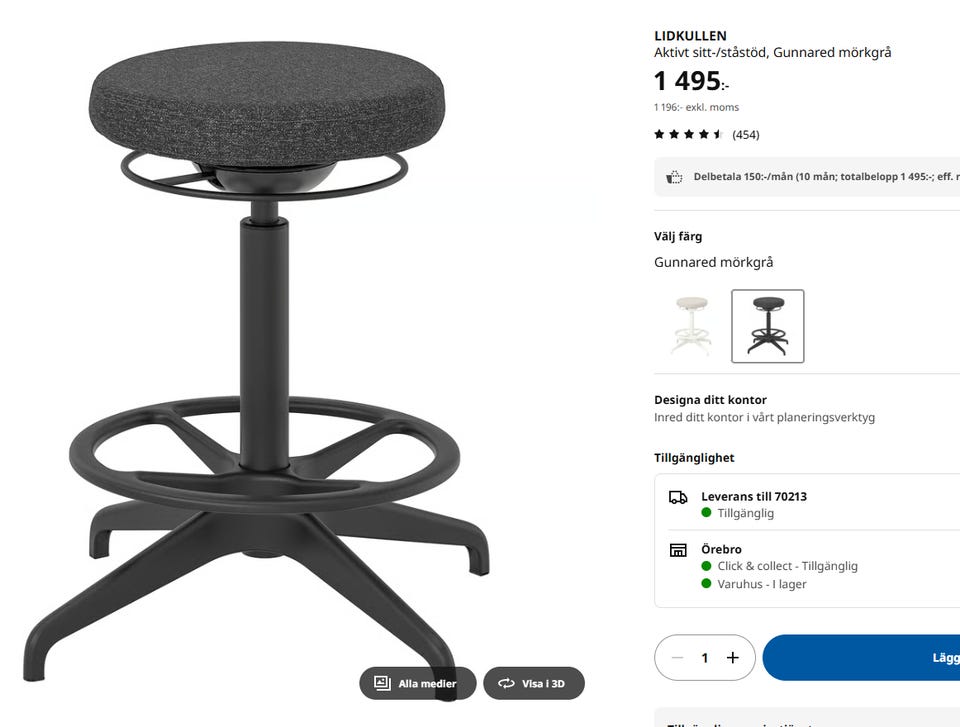Click the gallery icon in Alla medier
960x727 pixels.
(382, 683)
